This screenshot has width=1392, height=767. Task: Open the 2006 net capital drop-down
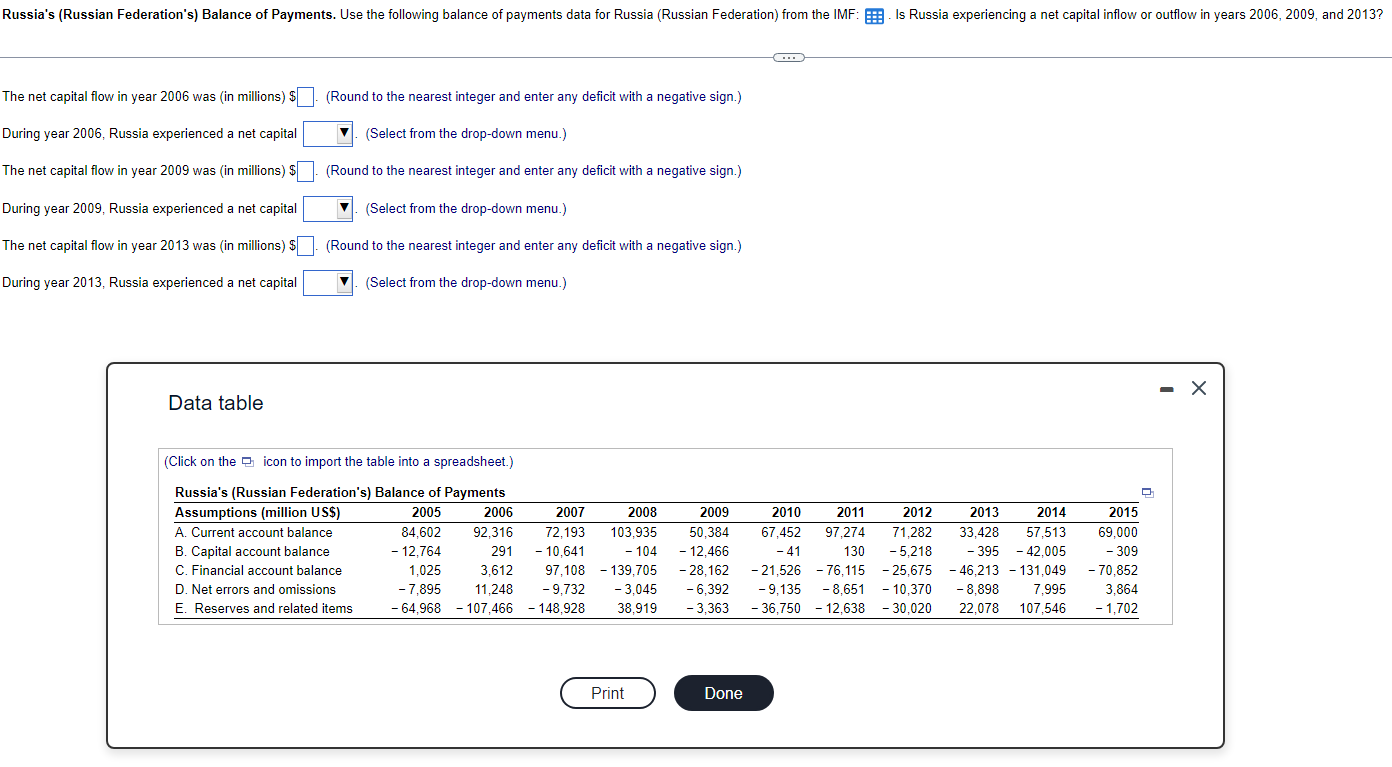click(329, 133)
